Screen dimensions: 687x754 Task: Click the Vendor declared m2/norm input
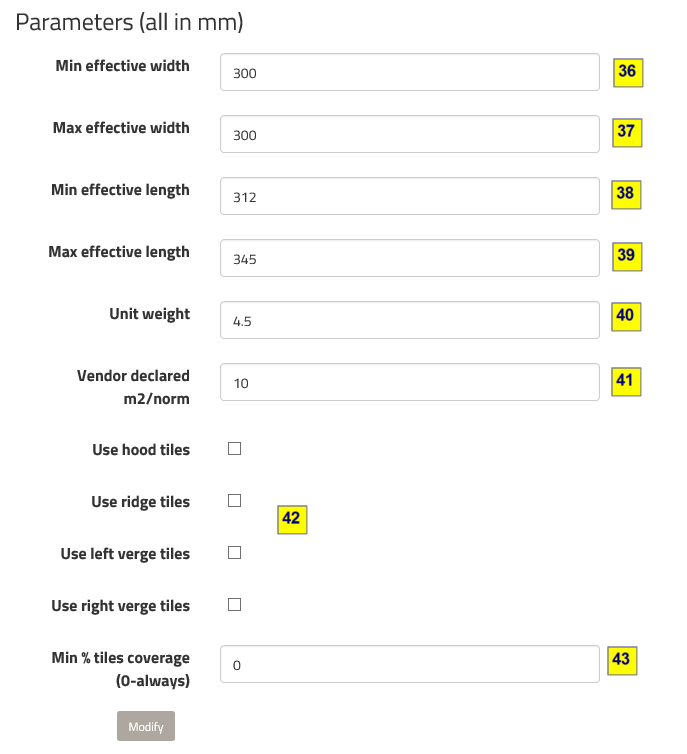[x=409, y=383]
